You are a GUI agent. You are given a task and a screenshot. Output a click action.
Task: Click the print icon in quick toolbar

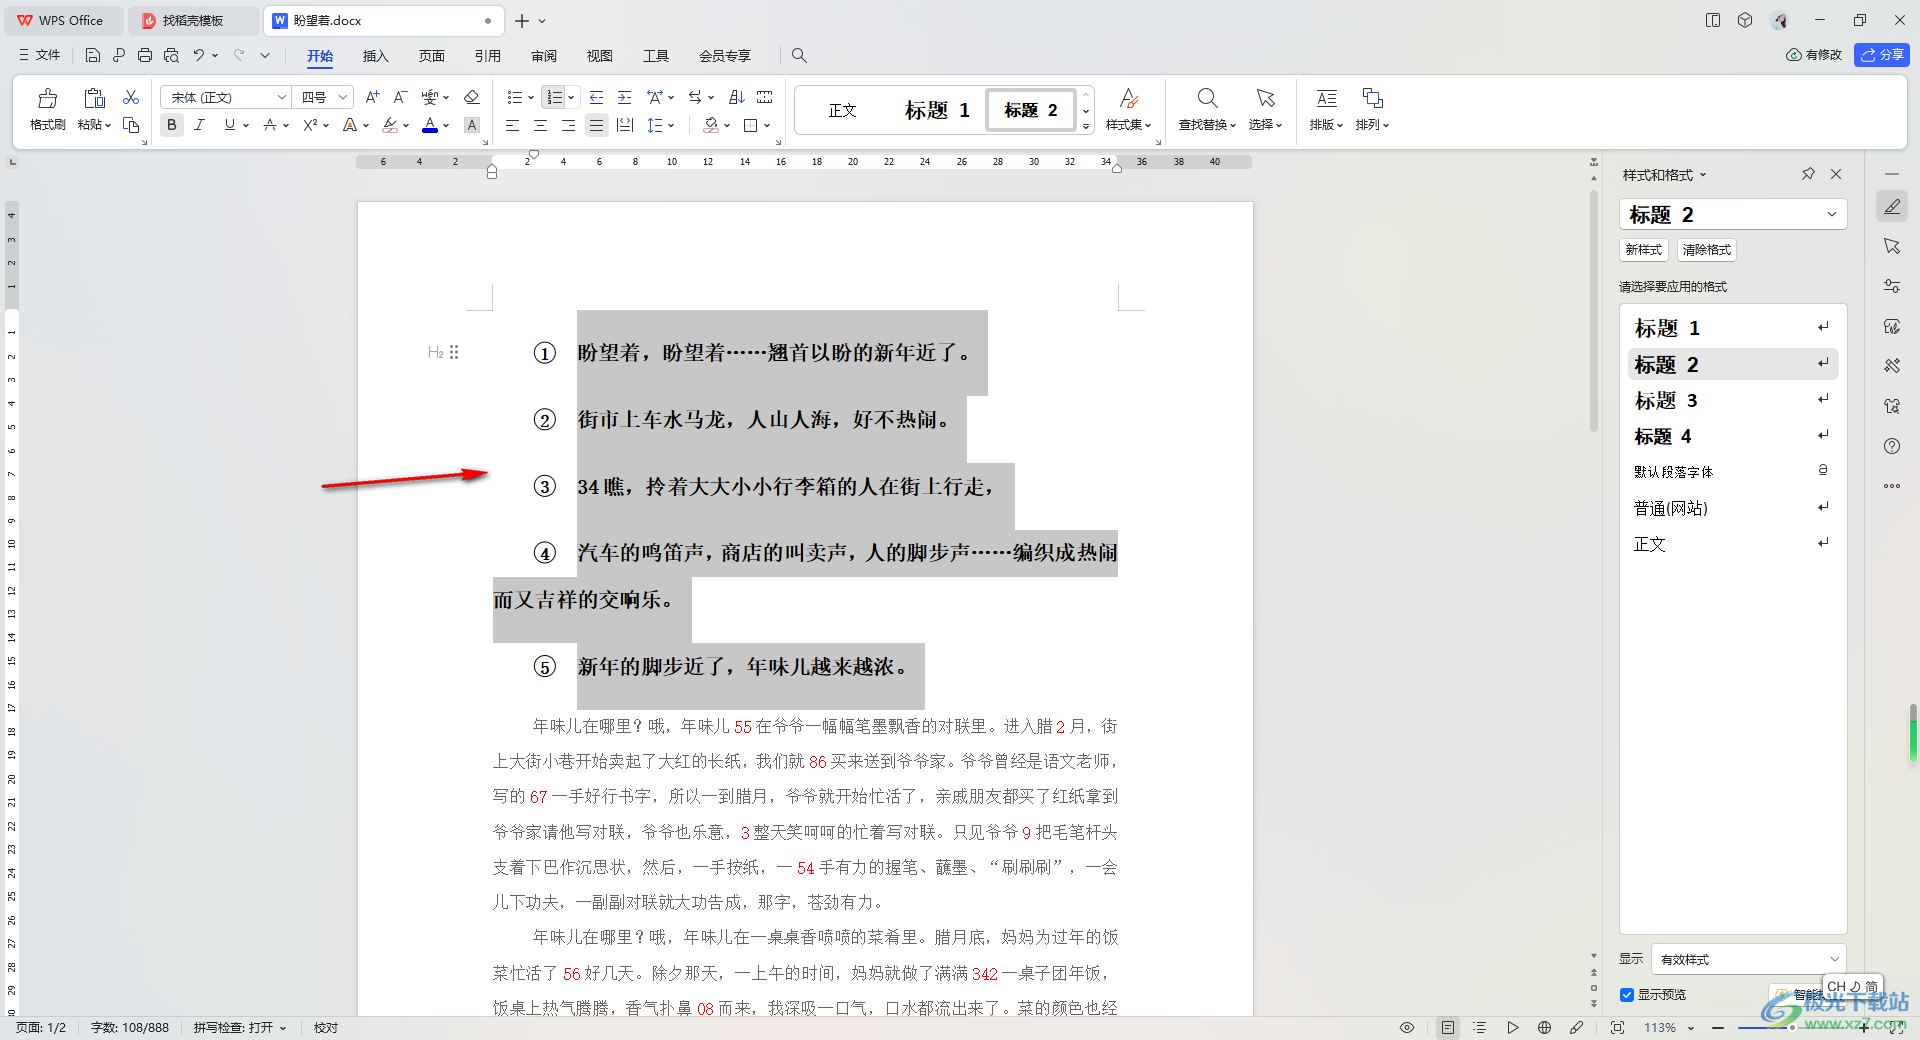pyautogui.click(x=145, y=55)
